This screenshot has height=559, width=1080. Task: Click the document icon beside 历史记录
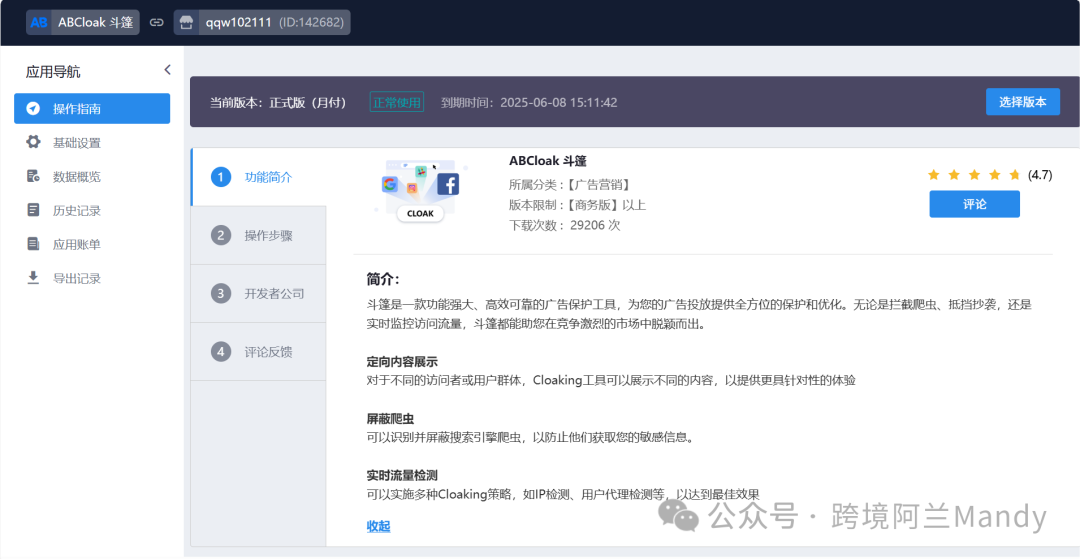tap(33, 210)
